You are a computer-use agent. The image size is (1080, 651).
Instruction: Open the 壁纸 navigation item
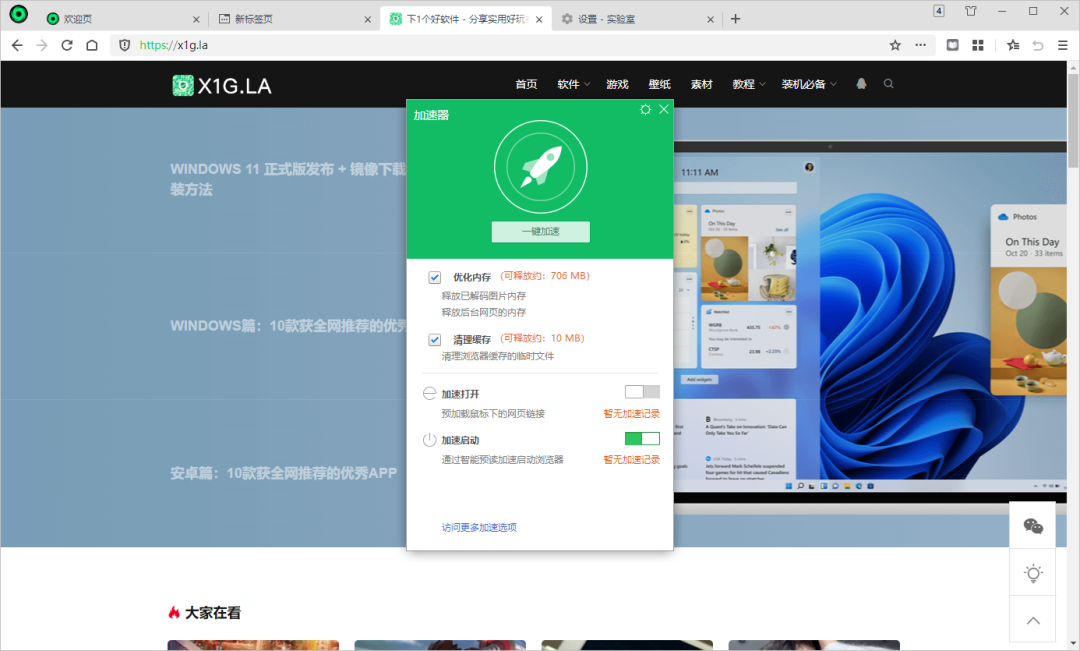[659, 84]
